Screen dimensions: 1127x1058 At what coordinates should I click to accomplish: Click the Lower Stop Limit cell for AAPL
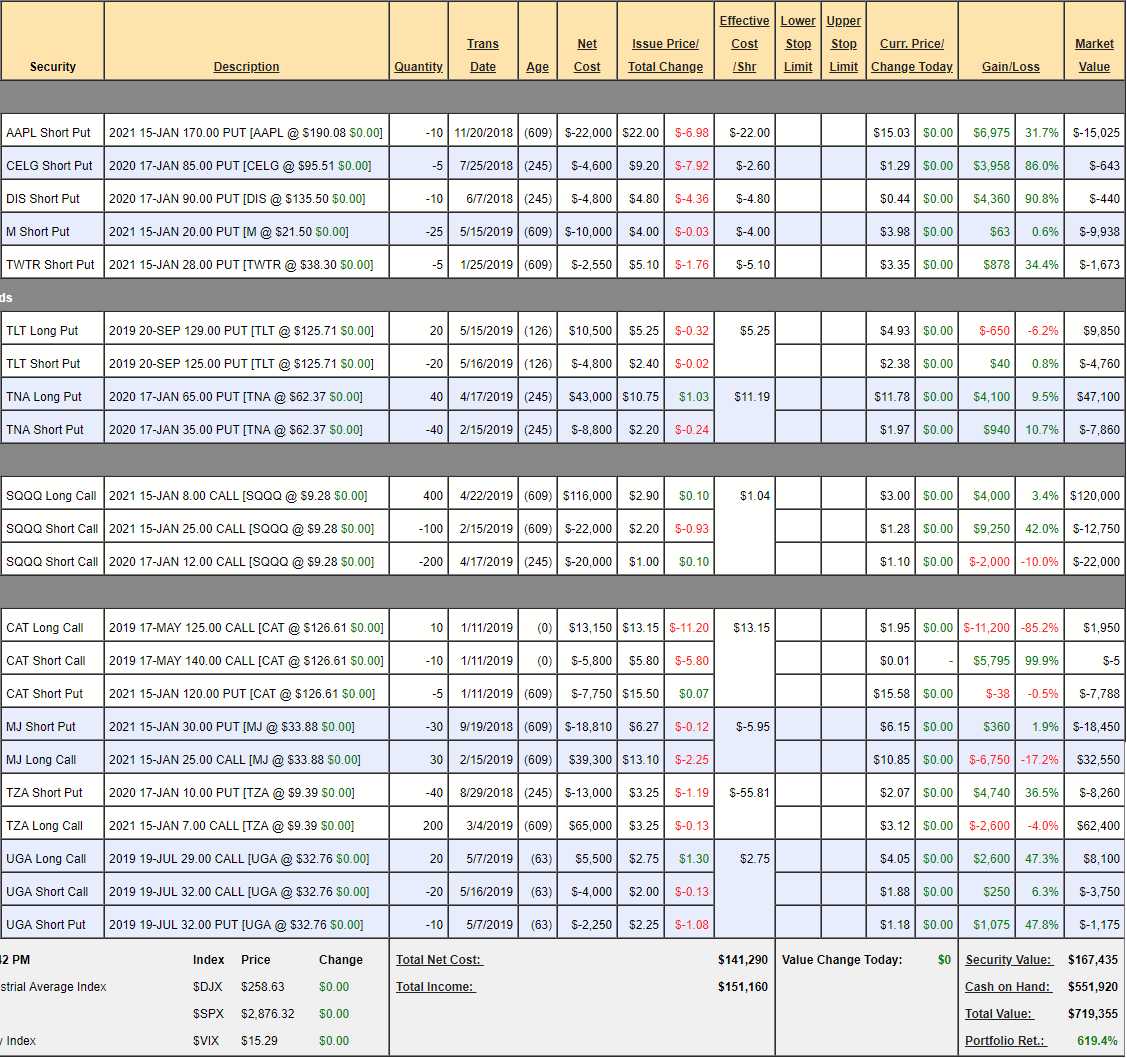798,133
